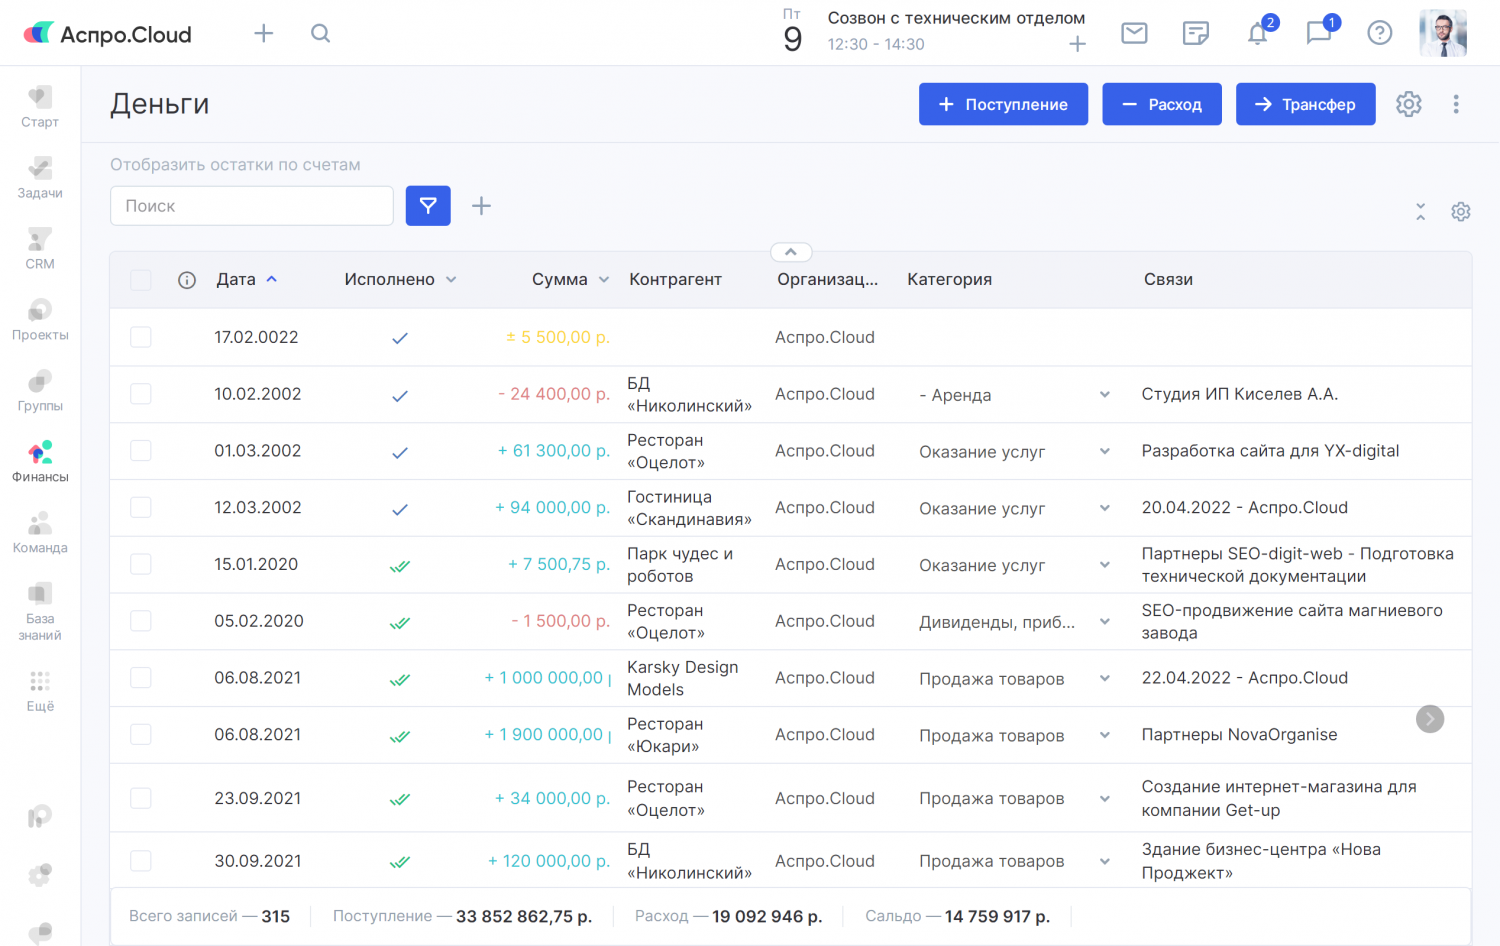Viewport: 1500px width, 946px height.
Task: Open CRM section in left sidebar
Action: [40, 248]
